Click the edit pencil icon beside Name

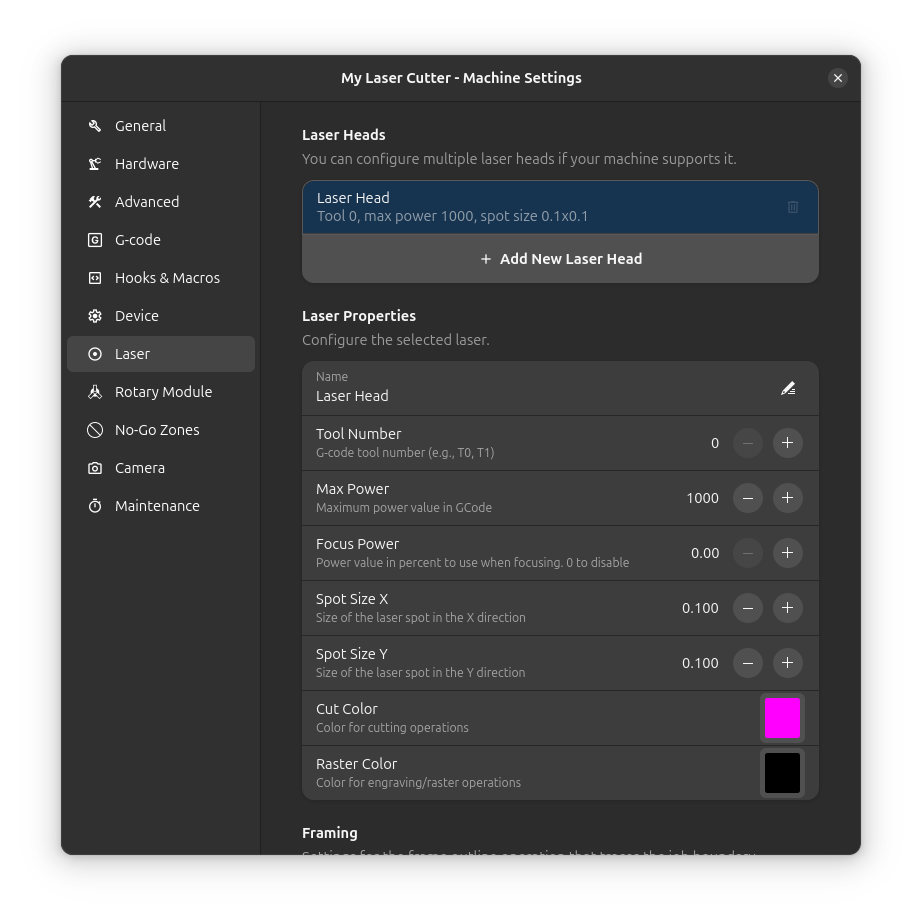(788, 388)
